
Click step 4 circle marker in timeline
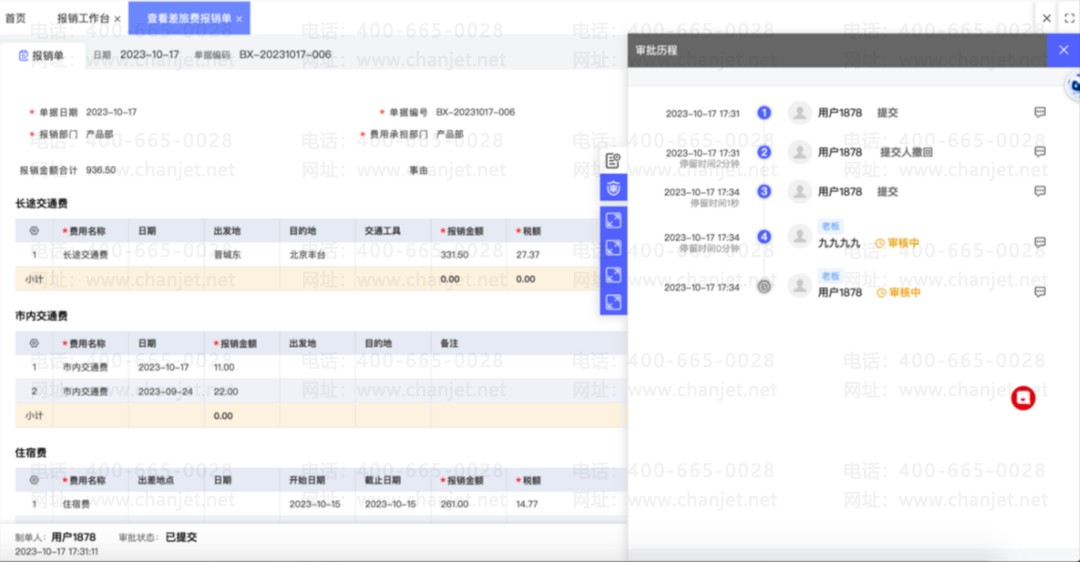[x=764, y=237]
